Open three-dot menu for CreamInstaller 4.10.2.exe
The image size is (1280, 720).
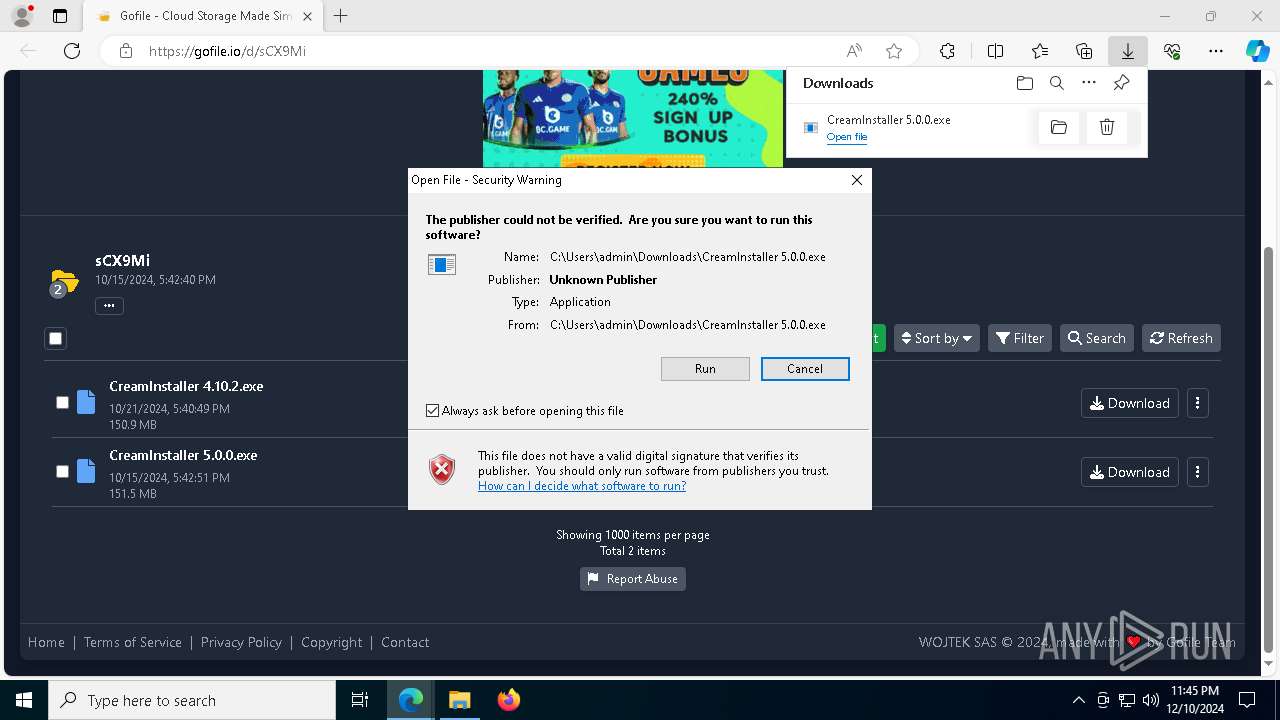coord(1198,403)
